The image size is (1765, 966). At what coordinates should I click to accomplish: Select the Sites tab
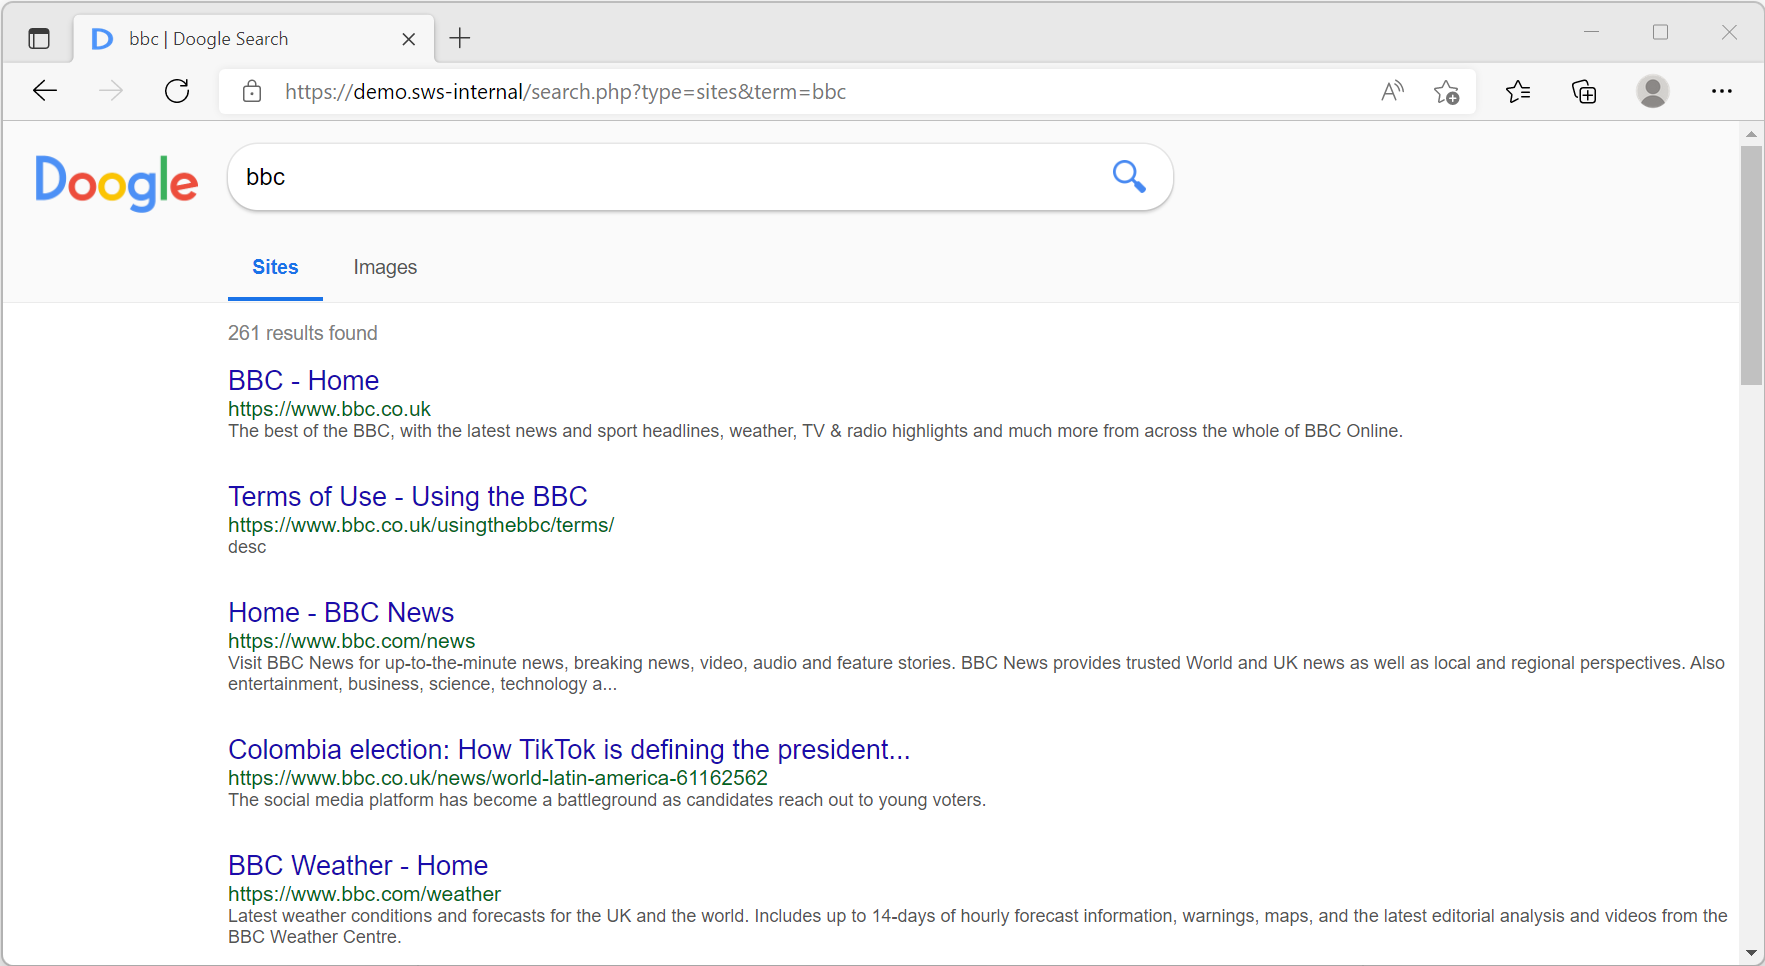click(x=275, y=267)
